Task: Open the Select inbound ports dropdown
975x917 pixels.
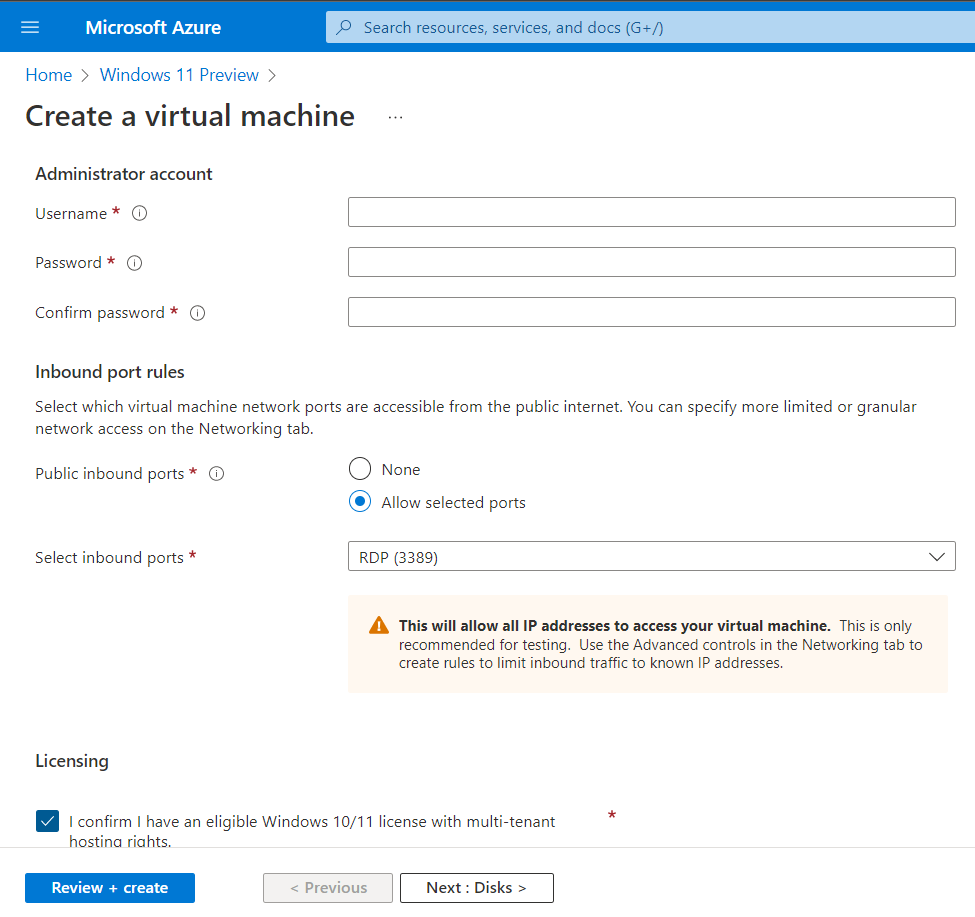Action: (x=651, y=557)
